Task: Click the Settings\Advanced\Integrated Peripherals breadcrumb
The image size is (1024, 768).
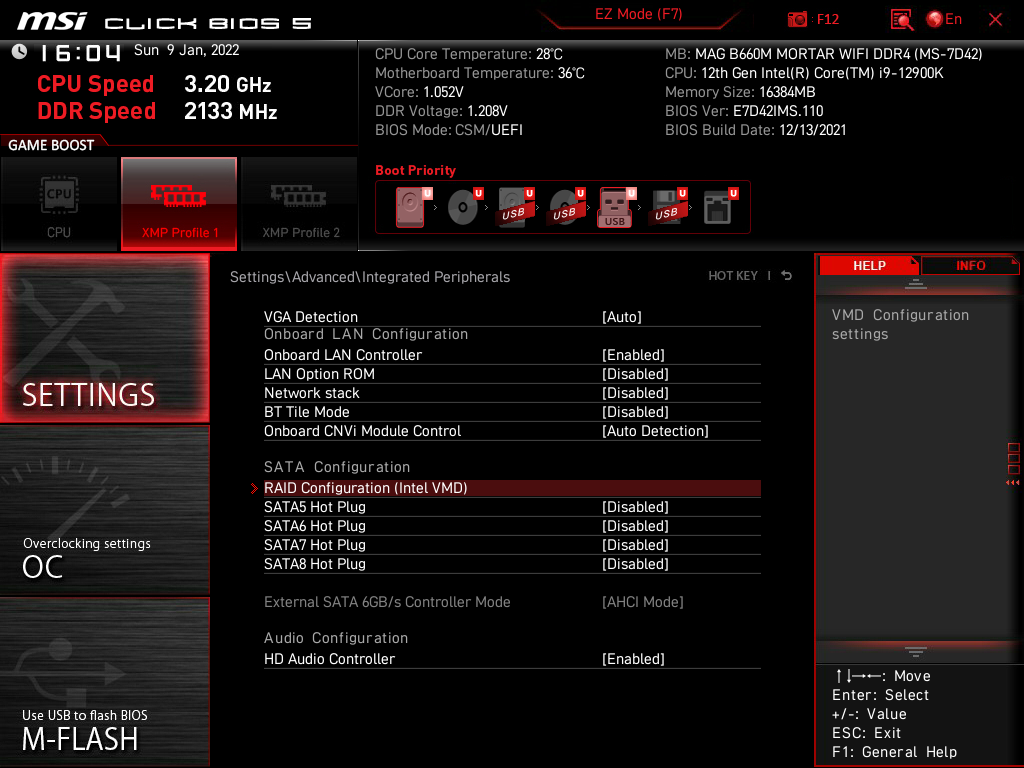Action: pyautogui.click(x=370, y=277)
